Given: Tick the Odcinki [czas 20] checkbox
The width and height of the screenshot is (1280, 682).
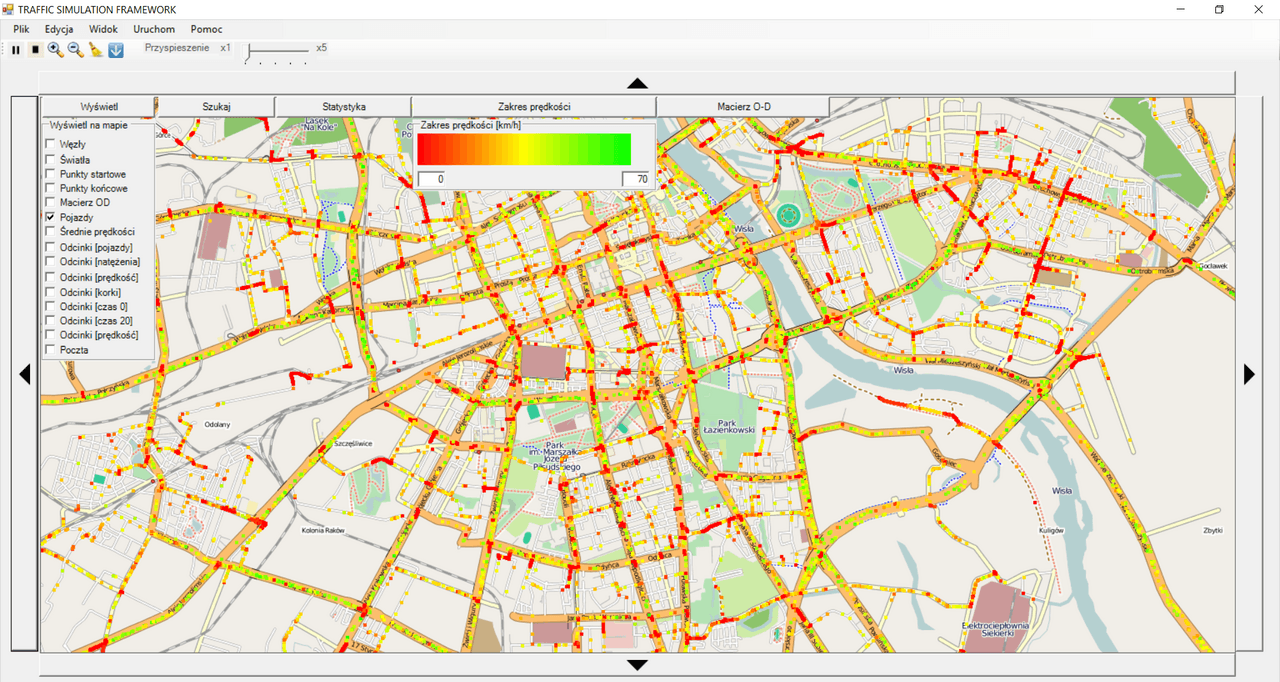Looking at the screenshot, I should tap(50, 321).
